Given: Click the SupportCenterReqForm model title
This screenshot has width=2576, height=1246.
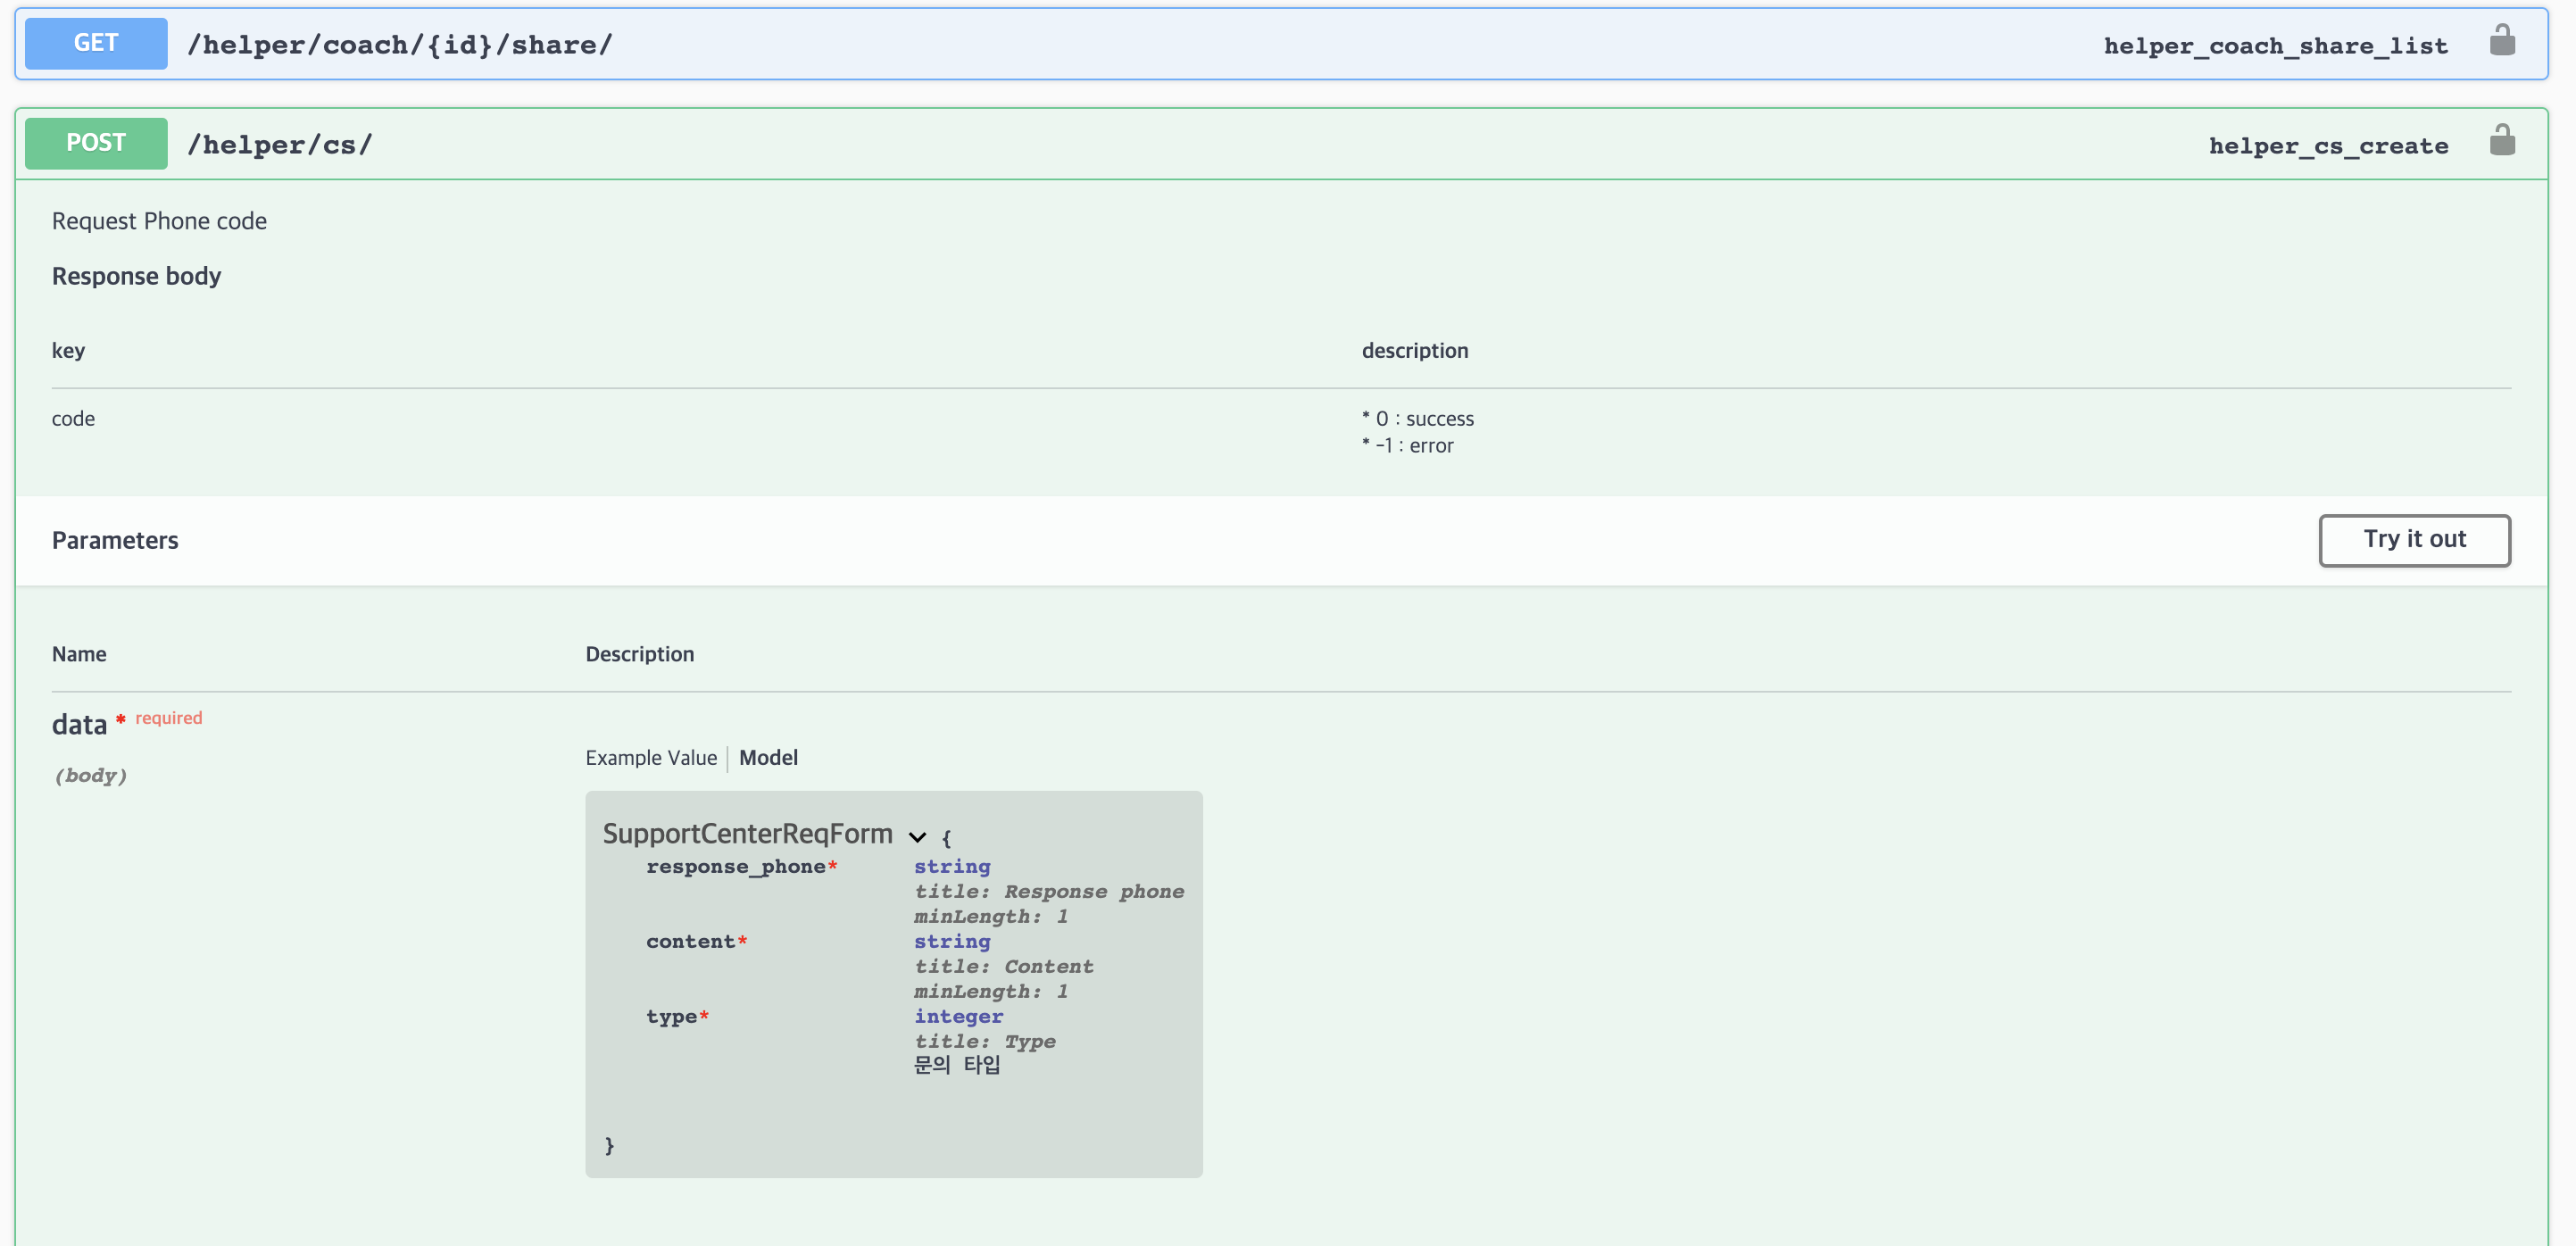Looking at the screenshot, I should click(747, 833).
